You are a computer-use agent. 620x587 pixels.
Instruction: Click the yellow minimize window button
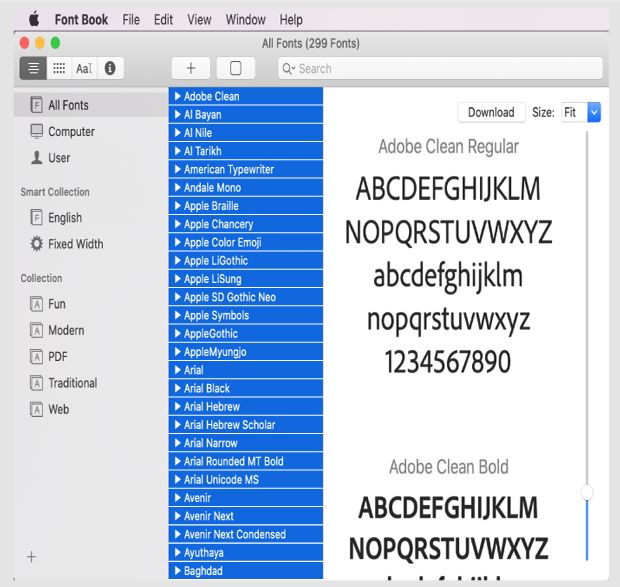(40, 43)
